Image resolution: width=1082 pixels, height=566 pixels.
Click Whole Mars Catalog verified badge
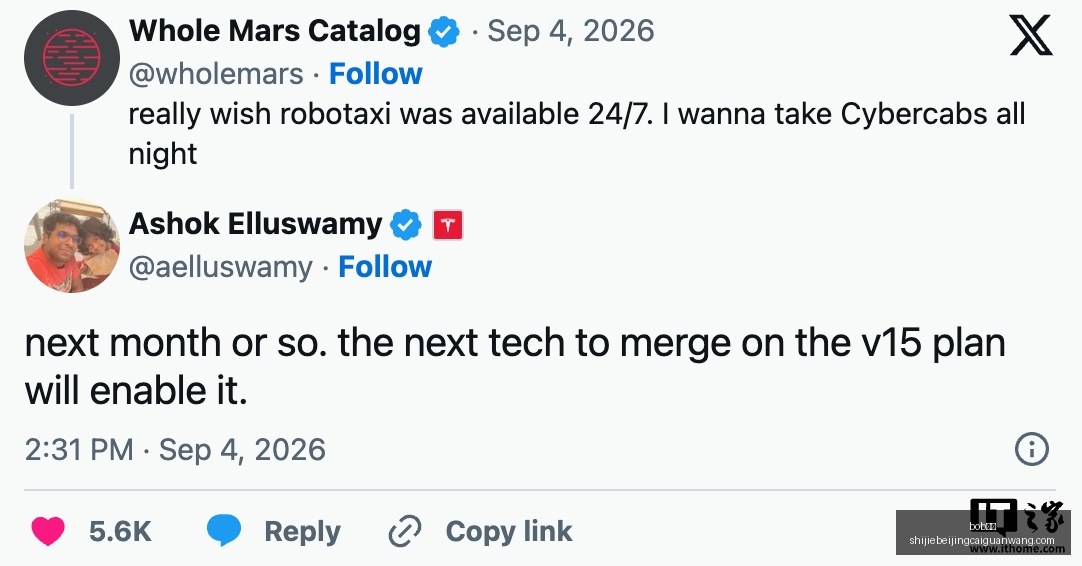(444, 32)
